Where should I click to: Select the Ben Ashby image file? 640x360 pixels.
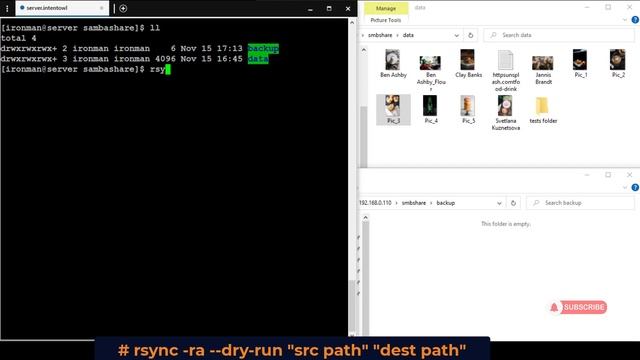click(393, 64)
